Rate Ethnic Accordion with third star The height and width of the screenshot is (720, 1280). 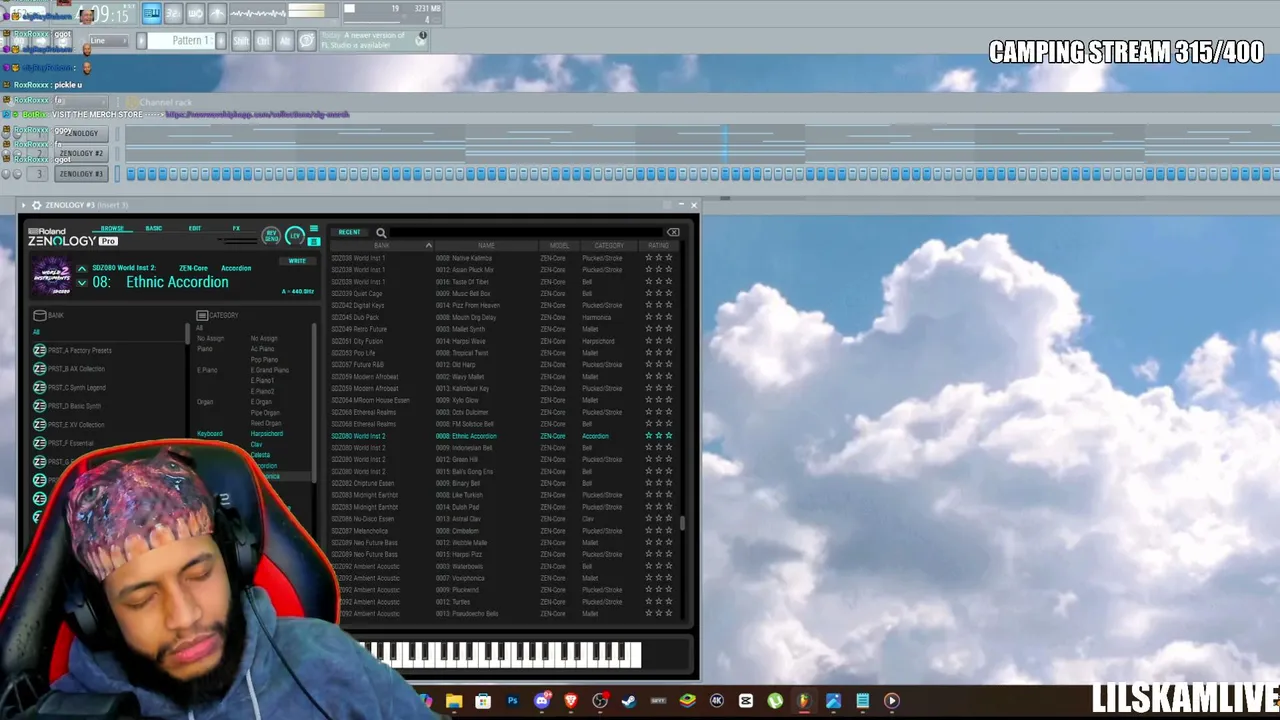[668, 436]
